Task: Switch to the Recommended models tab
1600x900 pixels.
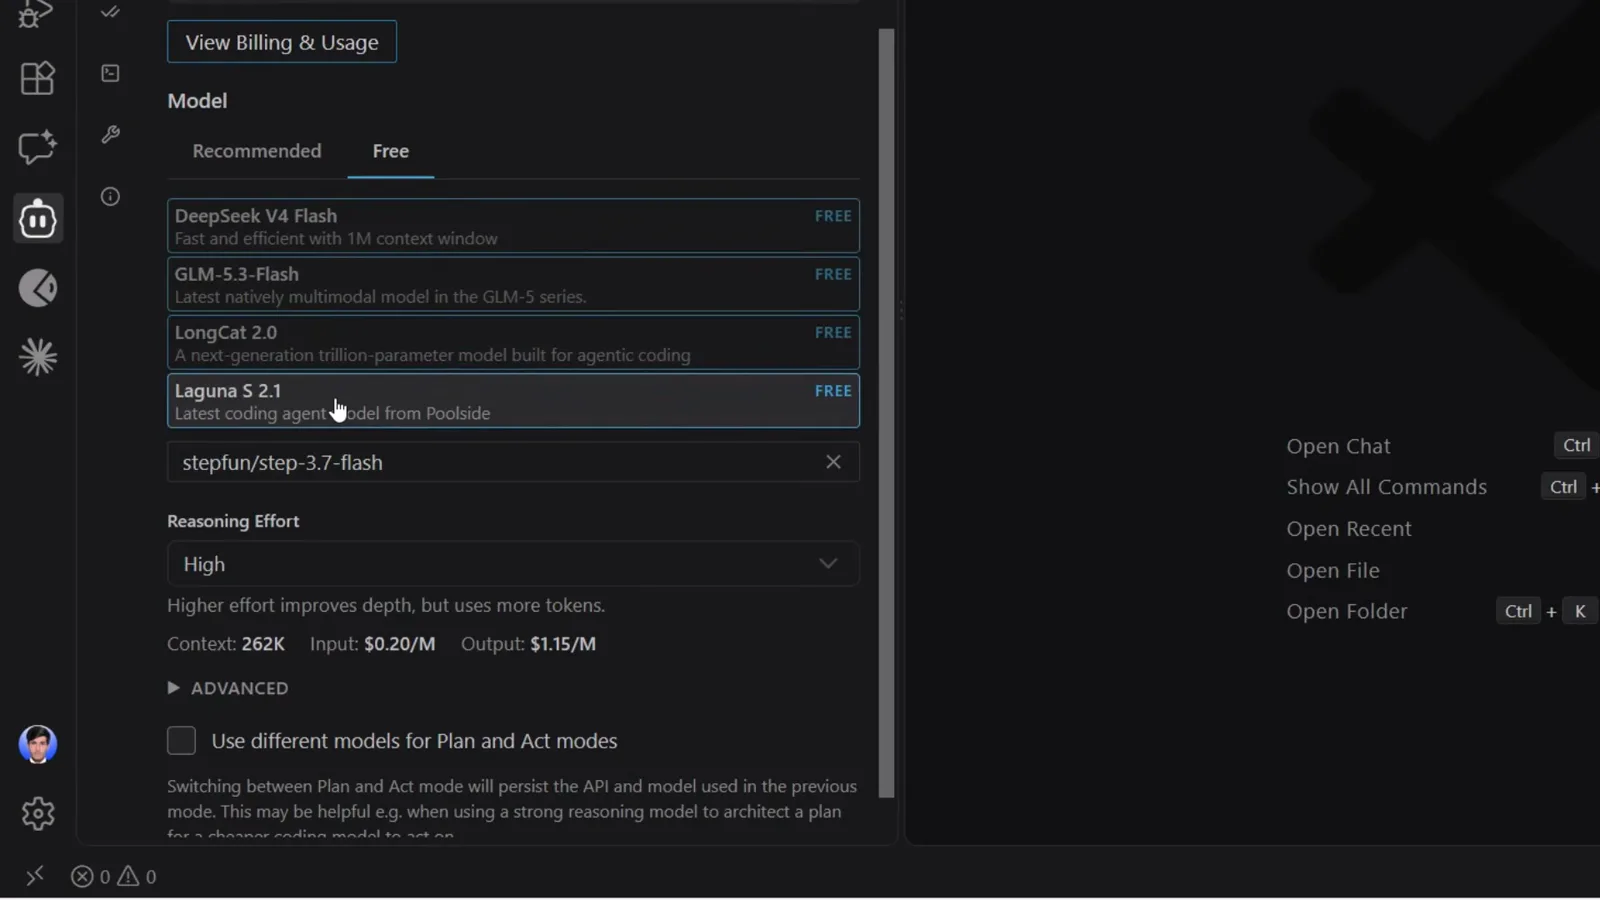Action: point(257,151)
